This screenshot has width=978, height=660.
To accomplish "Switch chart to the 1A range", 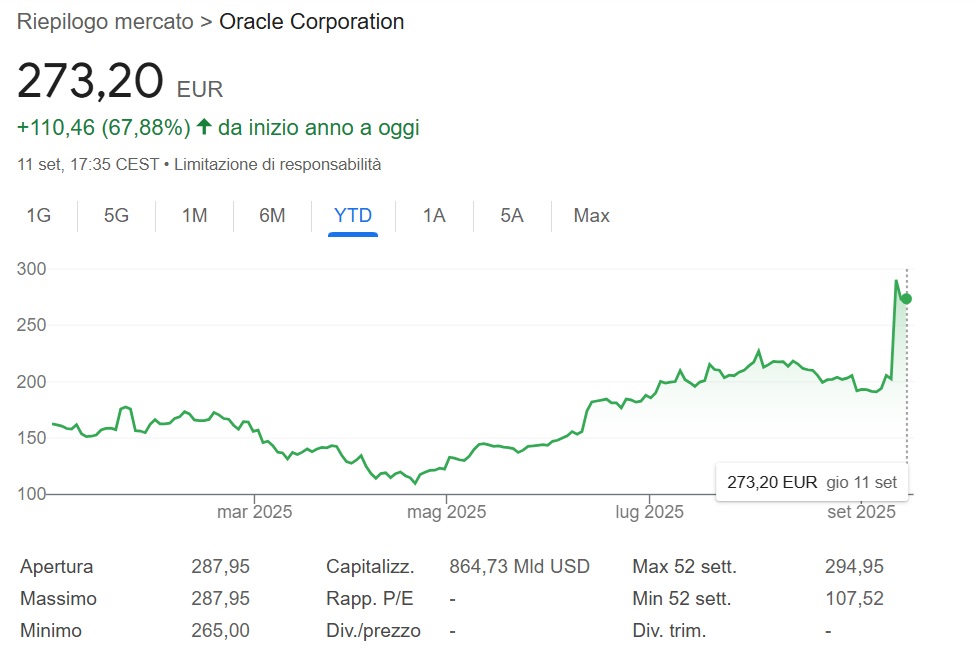I will 433,216.
